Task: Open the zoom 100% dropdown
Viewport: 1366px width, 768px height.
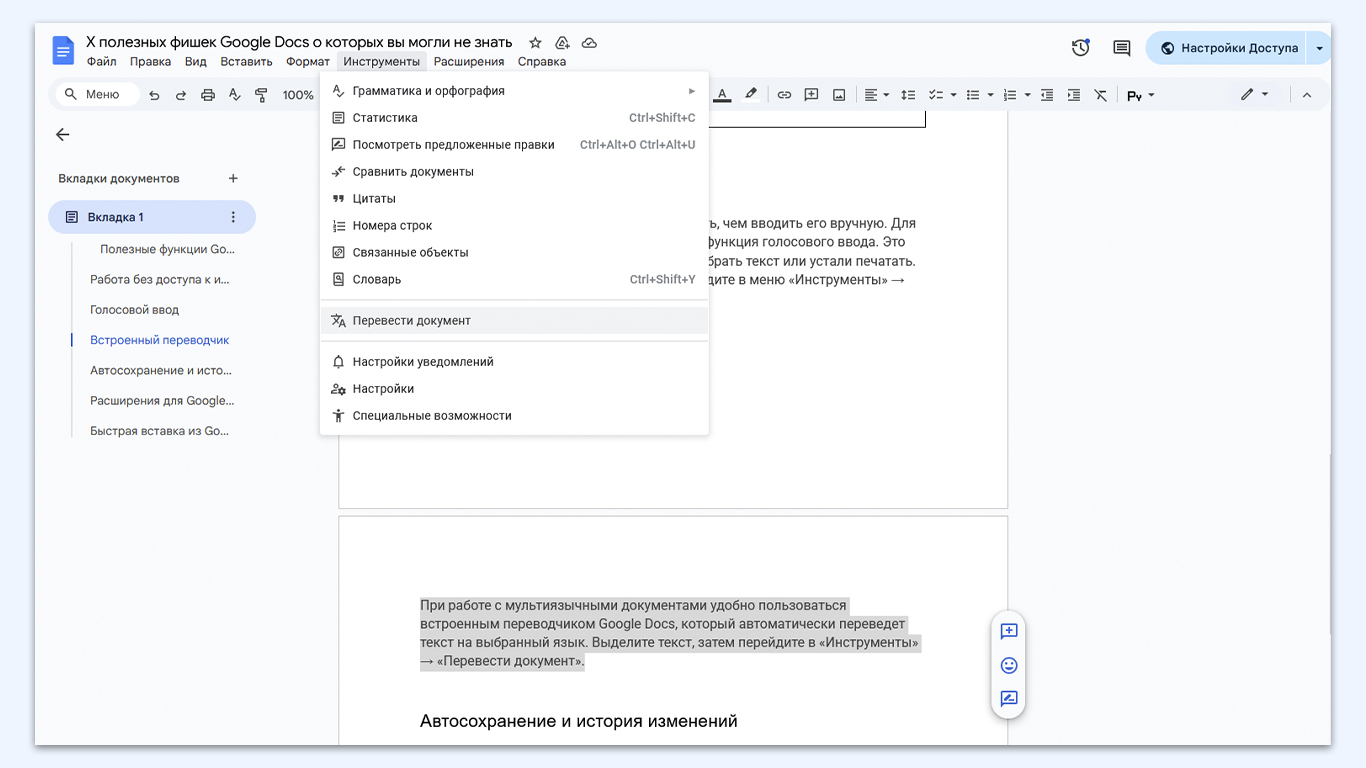Action: (x=298, y=95)
